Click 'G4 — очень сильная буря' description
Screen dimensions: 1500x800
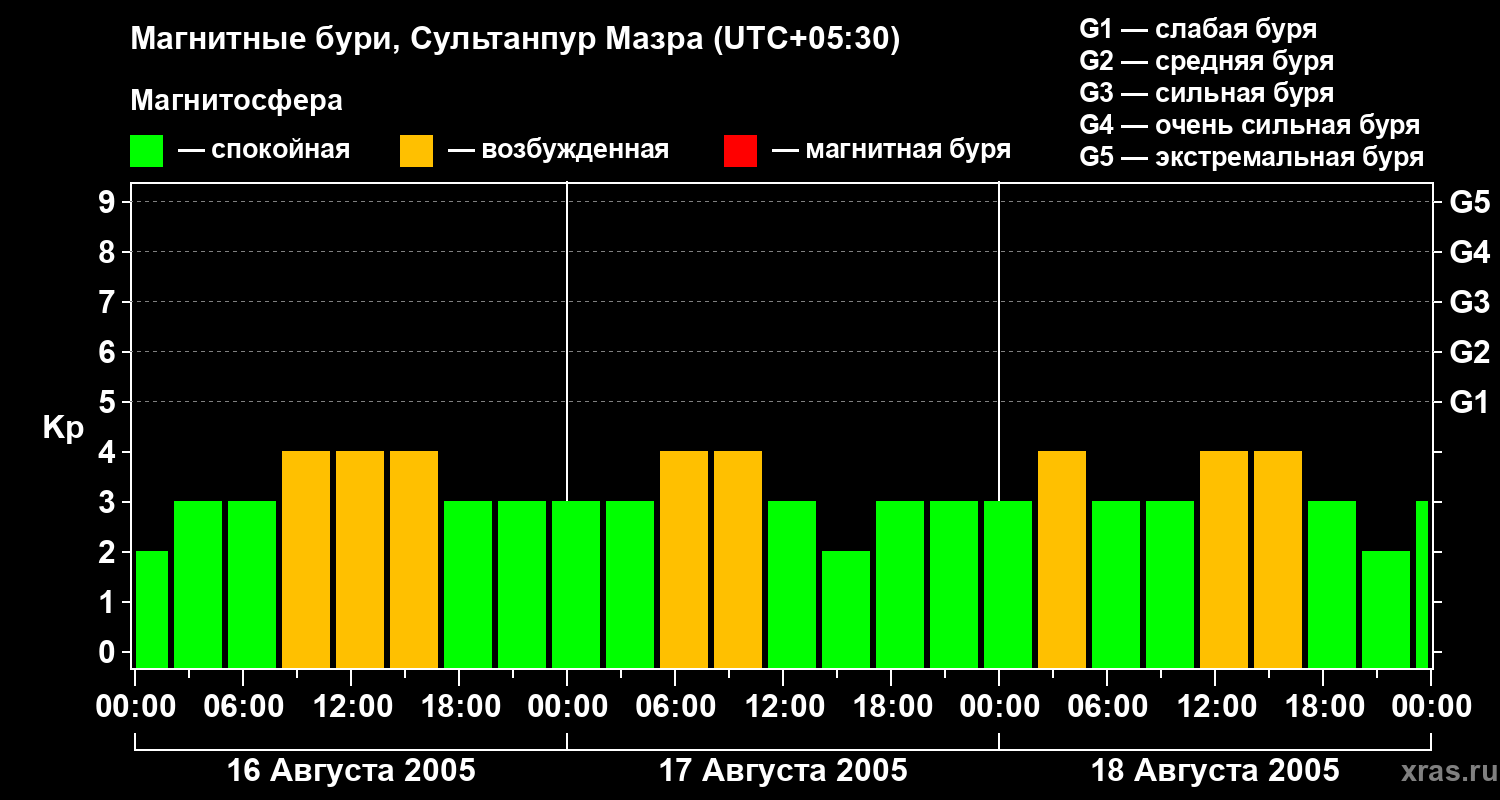coord(1249,125)
